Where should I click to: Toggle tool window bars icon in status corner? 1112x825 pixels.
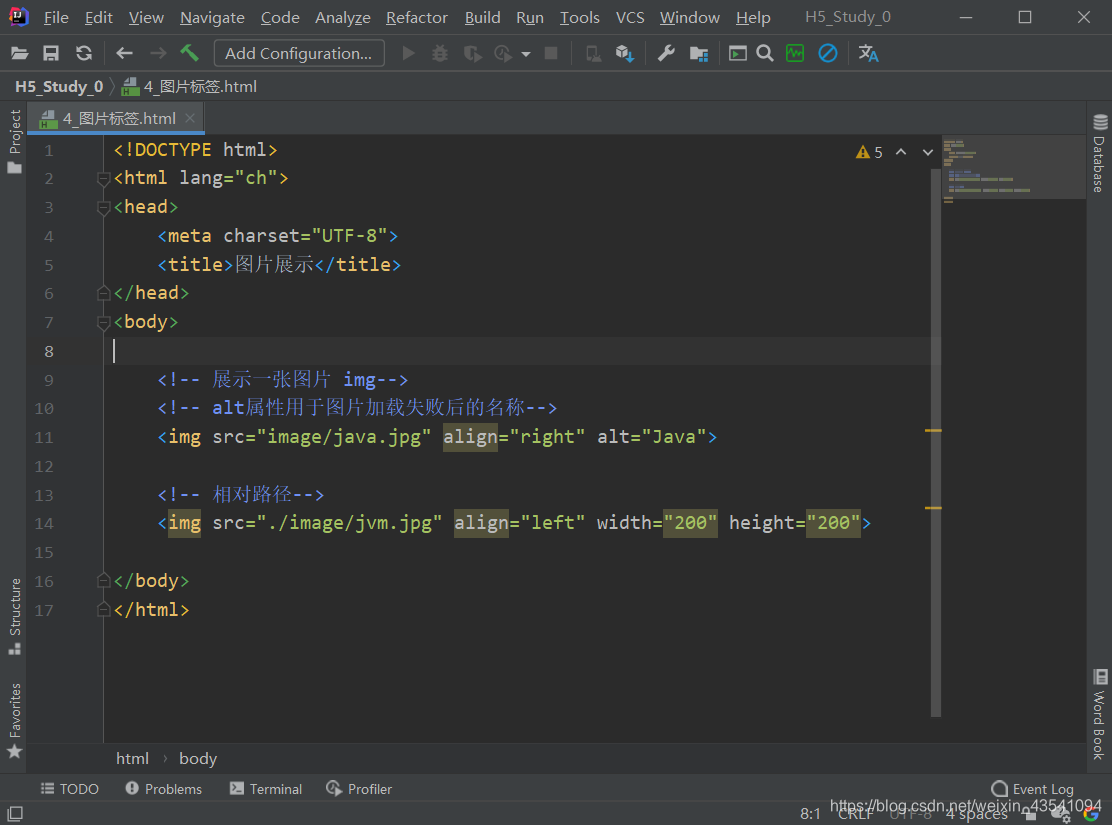pyautogui.click(x=15, y=813)
